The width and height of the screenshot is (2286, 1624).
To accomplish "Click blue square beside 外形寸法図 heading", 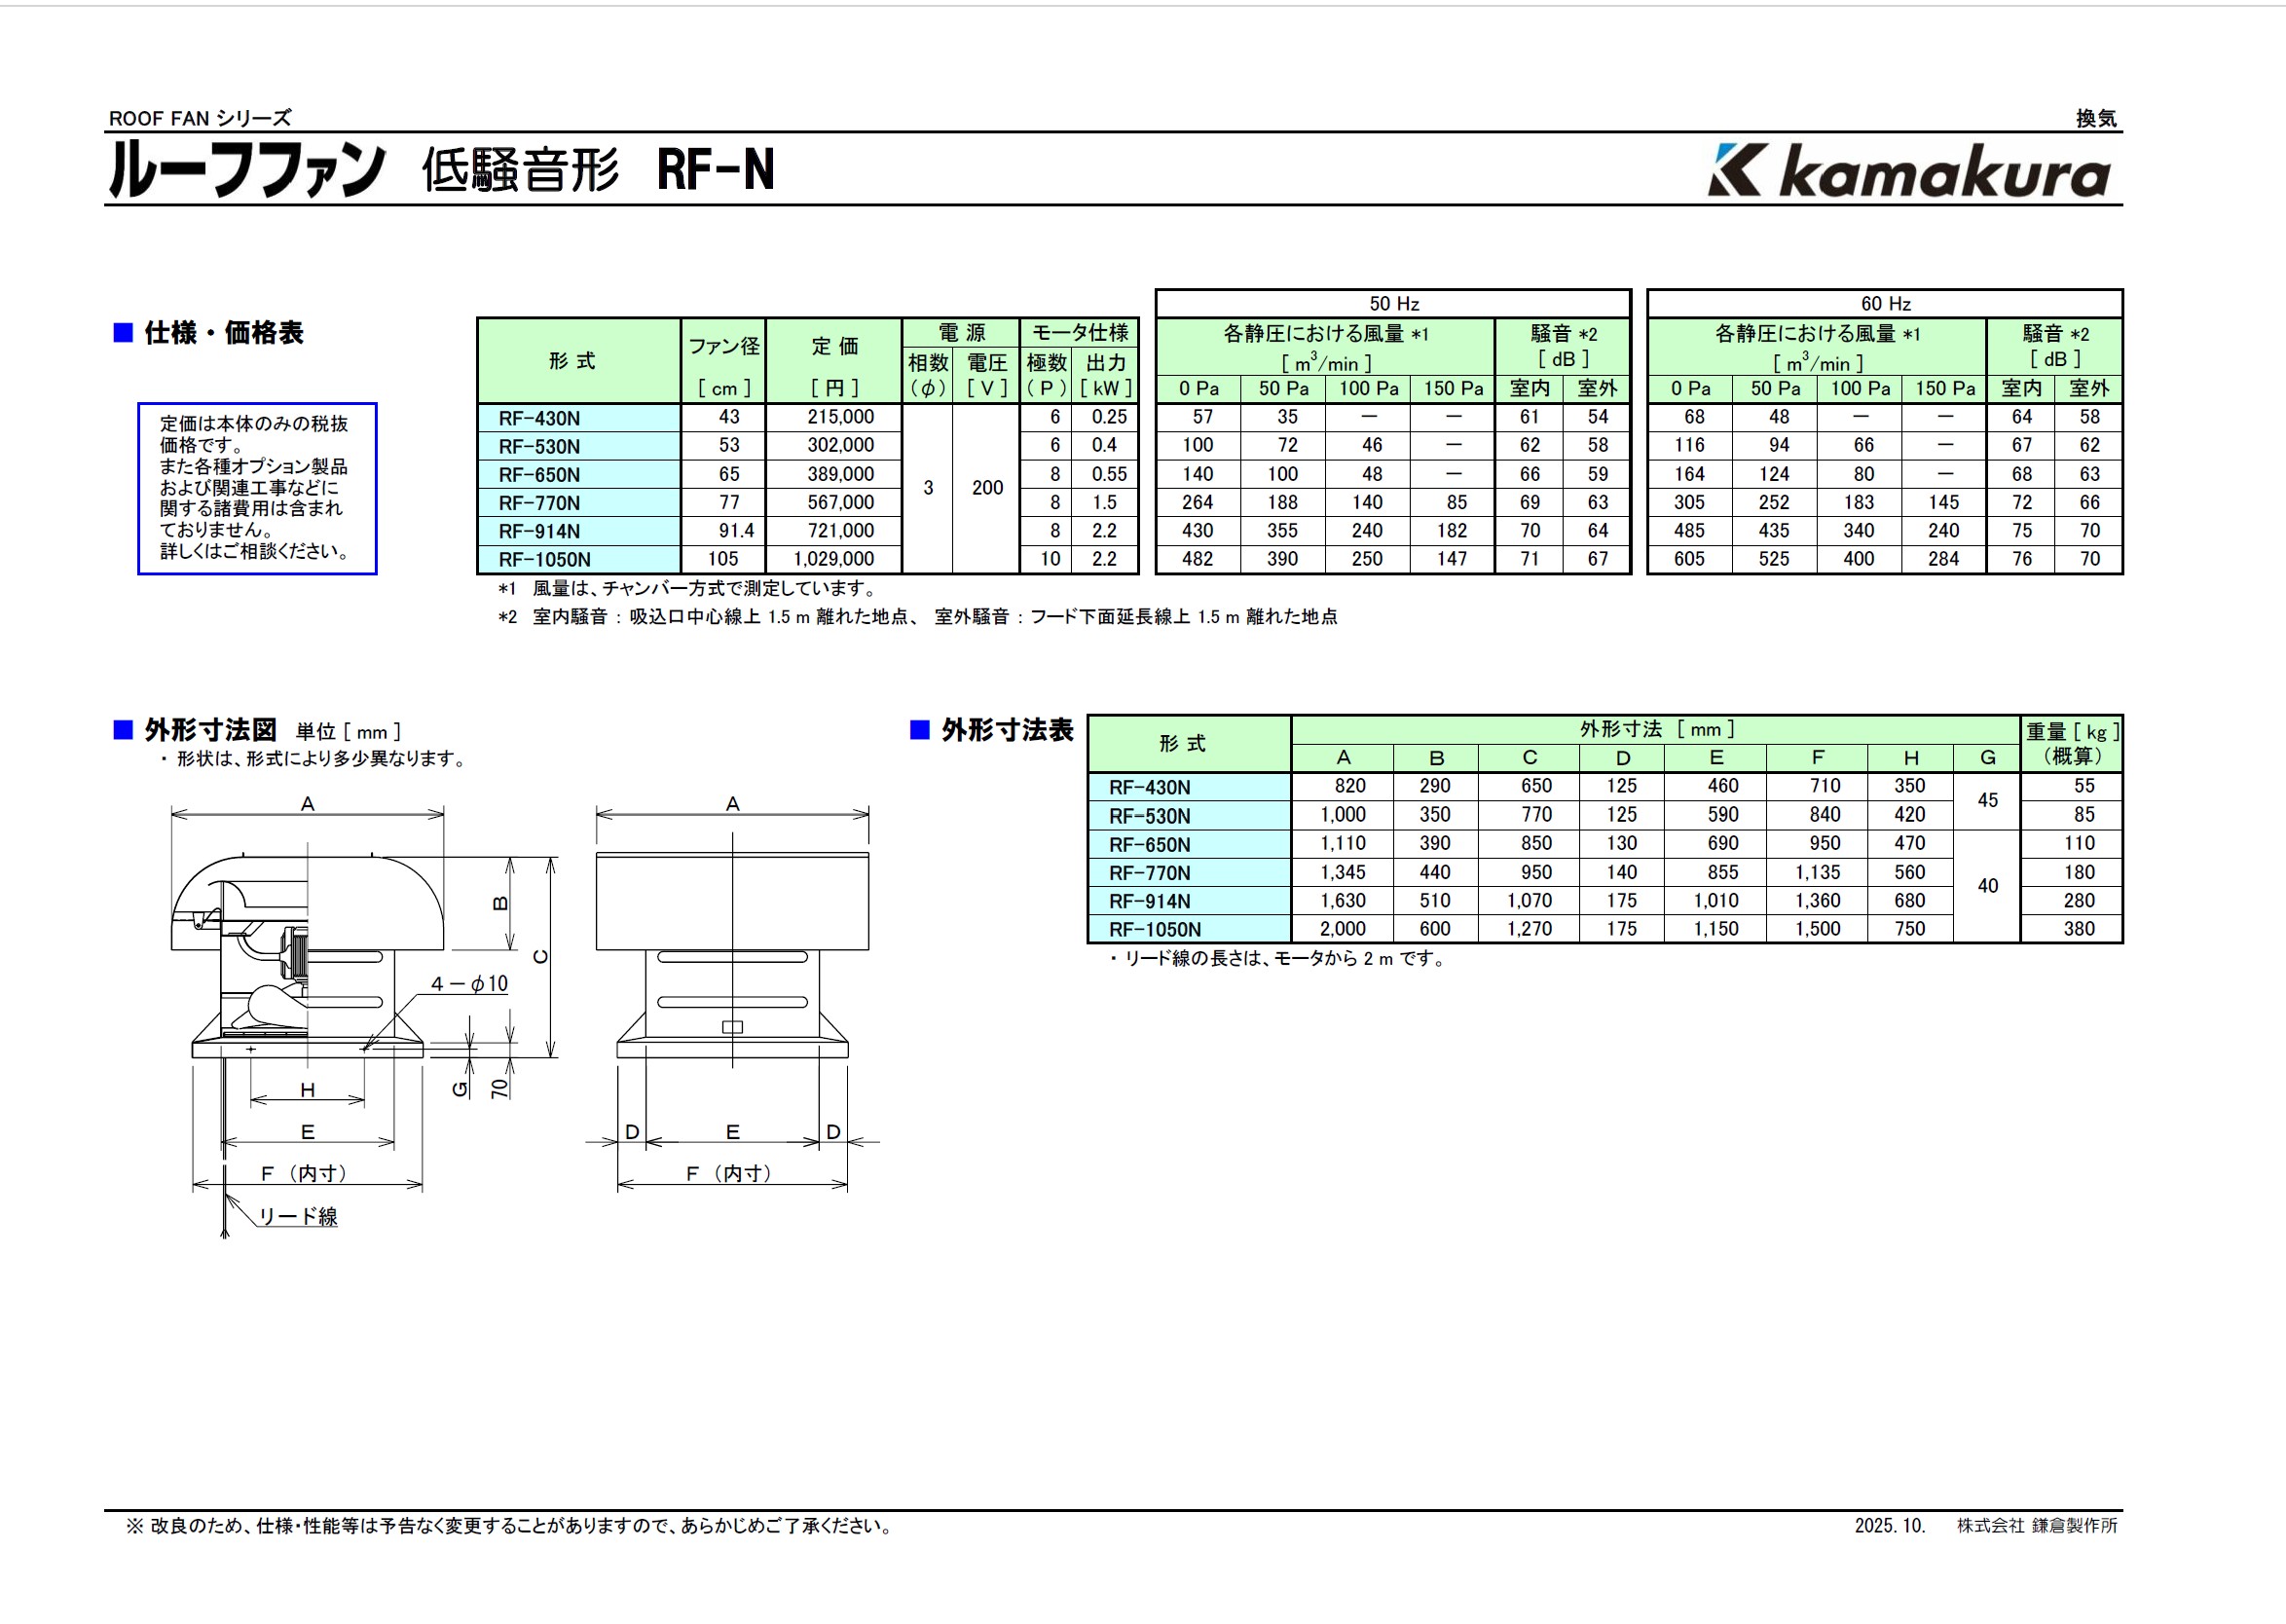I will click(123, 730).
